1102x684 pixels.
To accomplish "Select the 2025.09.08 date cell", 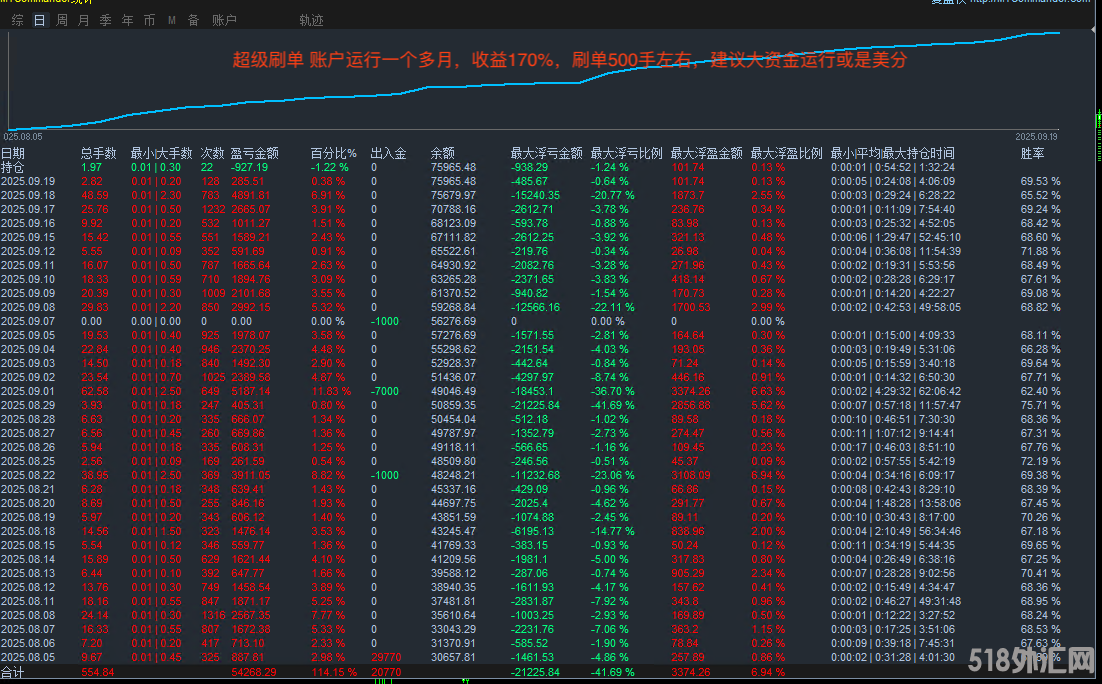I will [28, 307].
